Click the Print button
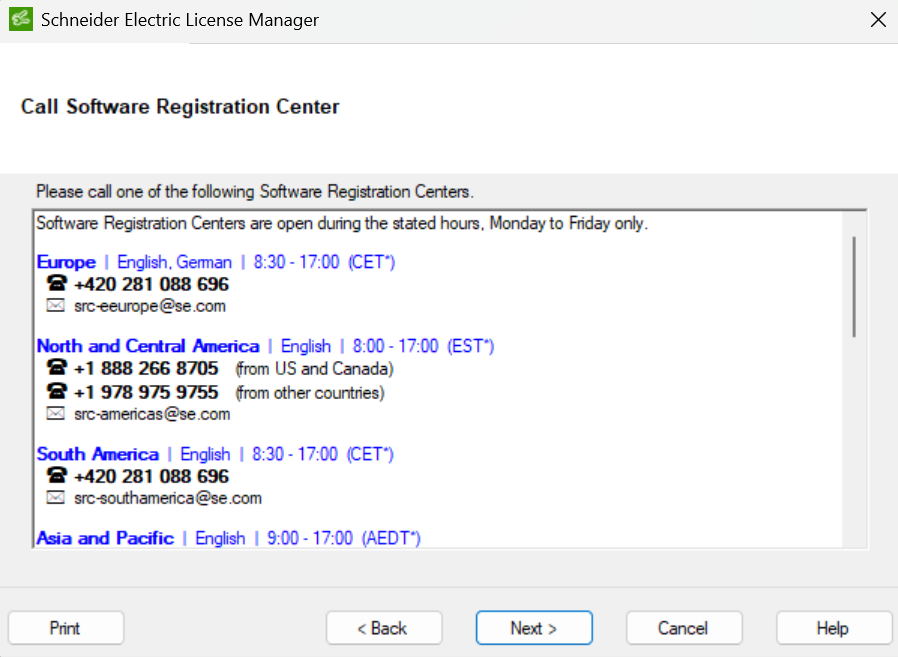 [x=66, y=628]
